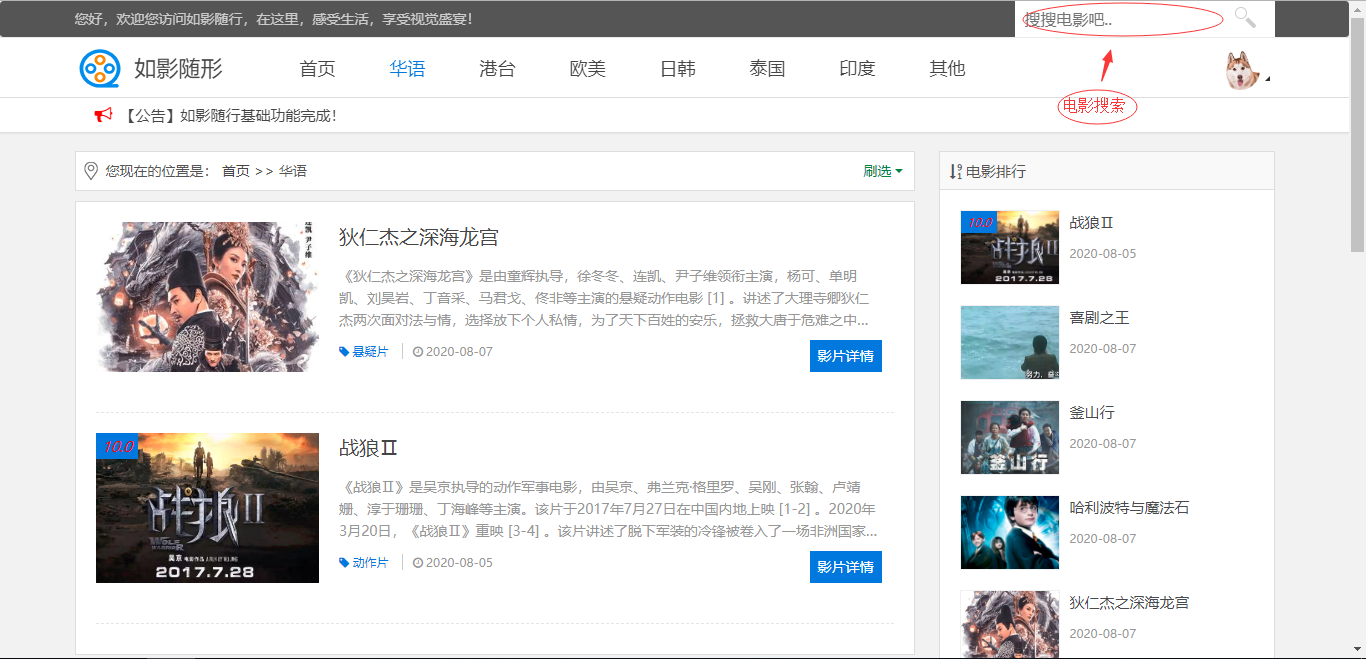Image resolution: width=1366 pixels, height=659 pixels.
Task: Open 战狼Ⅱ in the ranking sidebar
Action: point(1091,223)
